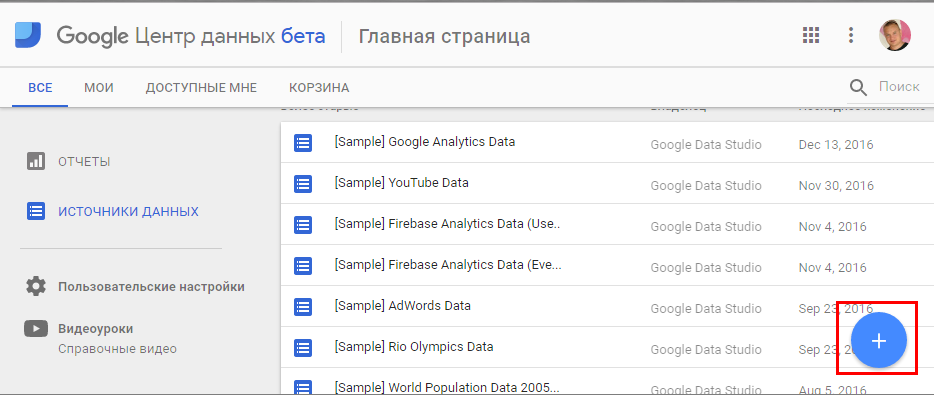Open the user account avatar

(x=895, y=35)
